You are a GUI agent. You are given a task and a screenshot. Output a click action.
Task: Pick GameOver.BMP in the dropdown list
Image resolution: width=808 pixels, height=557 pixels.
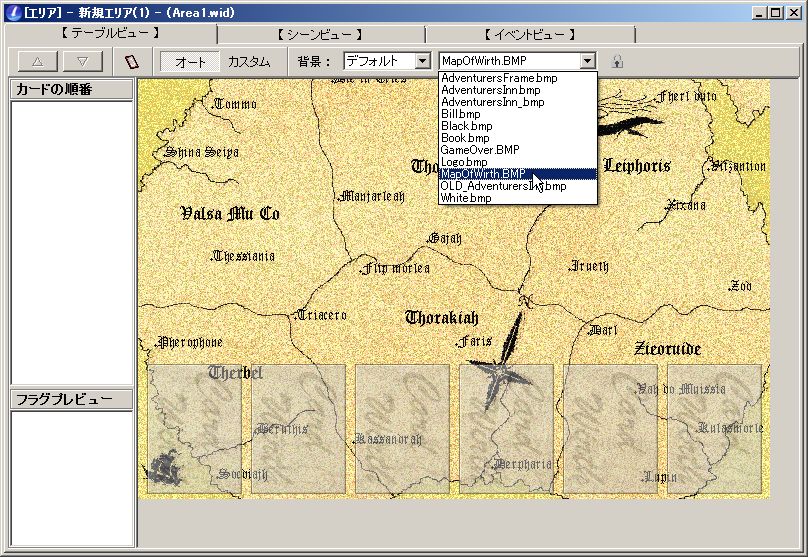click(518, 150)
